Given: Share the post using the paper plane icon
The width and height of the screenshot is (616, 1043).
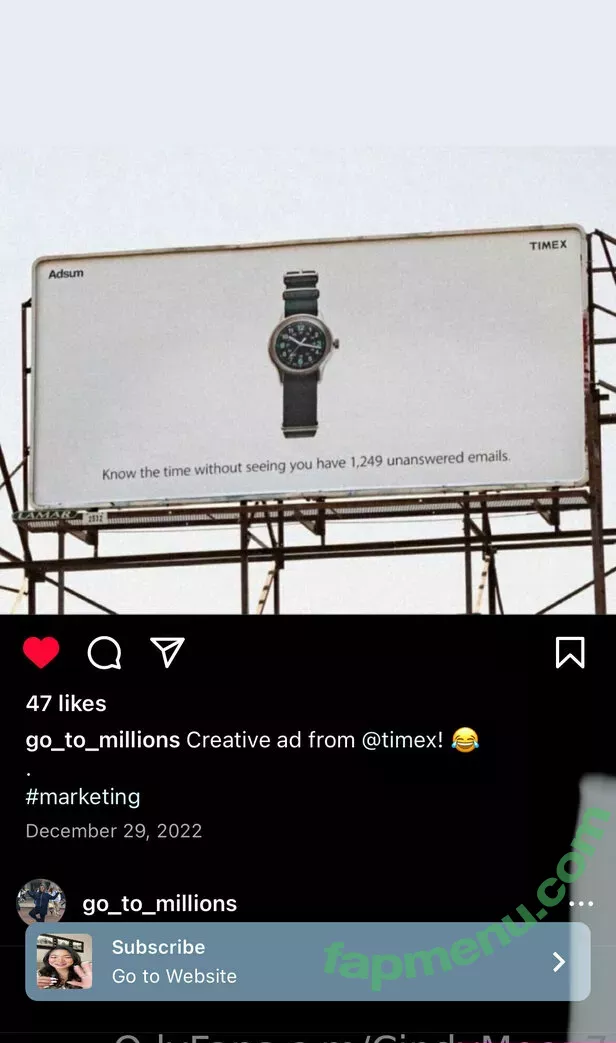Looking at the screenshot, I should coord(167,652).
